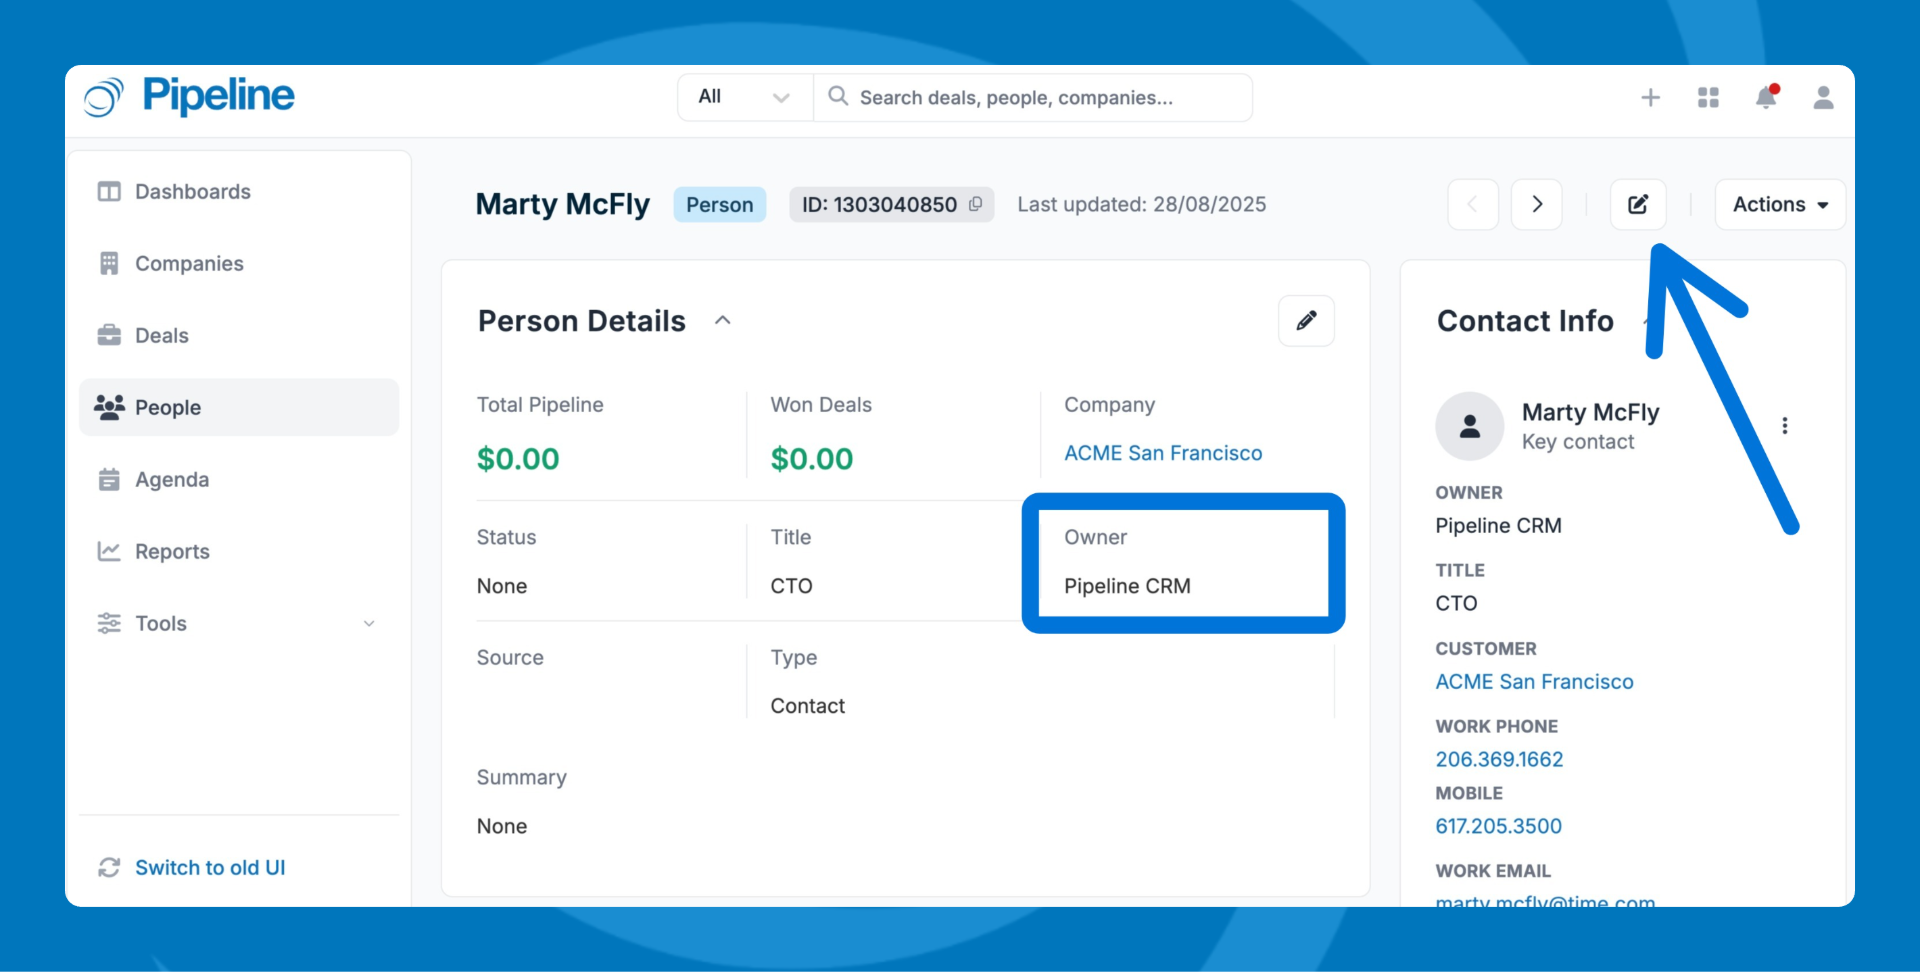Open ACME San Francisco customer link
Viewport: 1920px width, 973px height.
1534,681
